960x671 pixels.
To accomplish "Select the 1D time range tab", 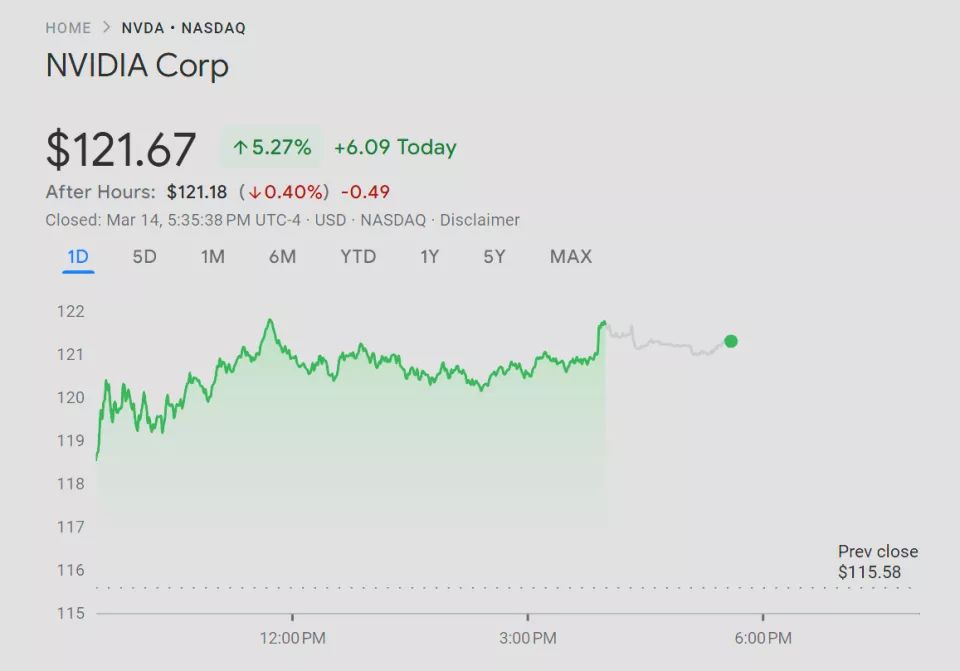I will point(78,257).
